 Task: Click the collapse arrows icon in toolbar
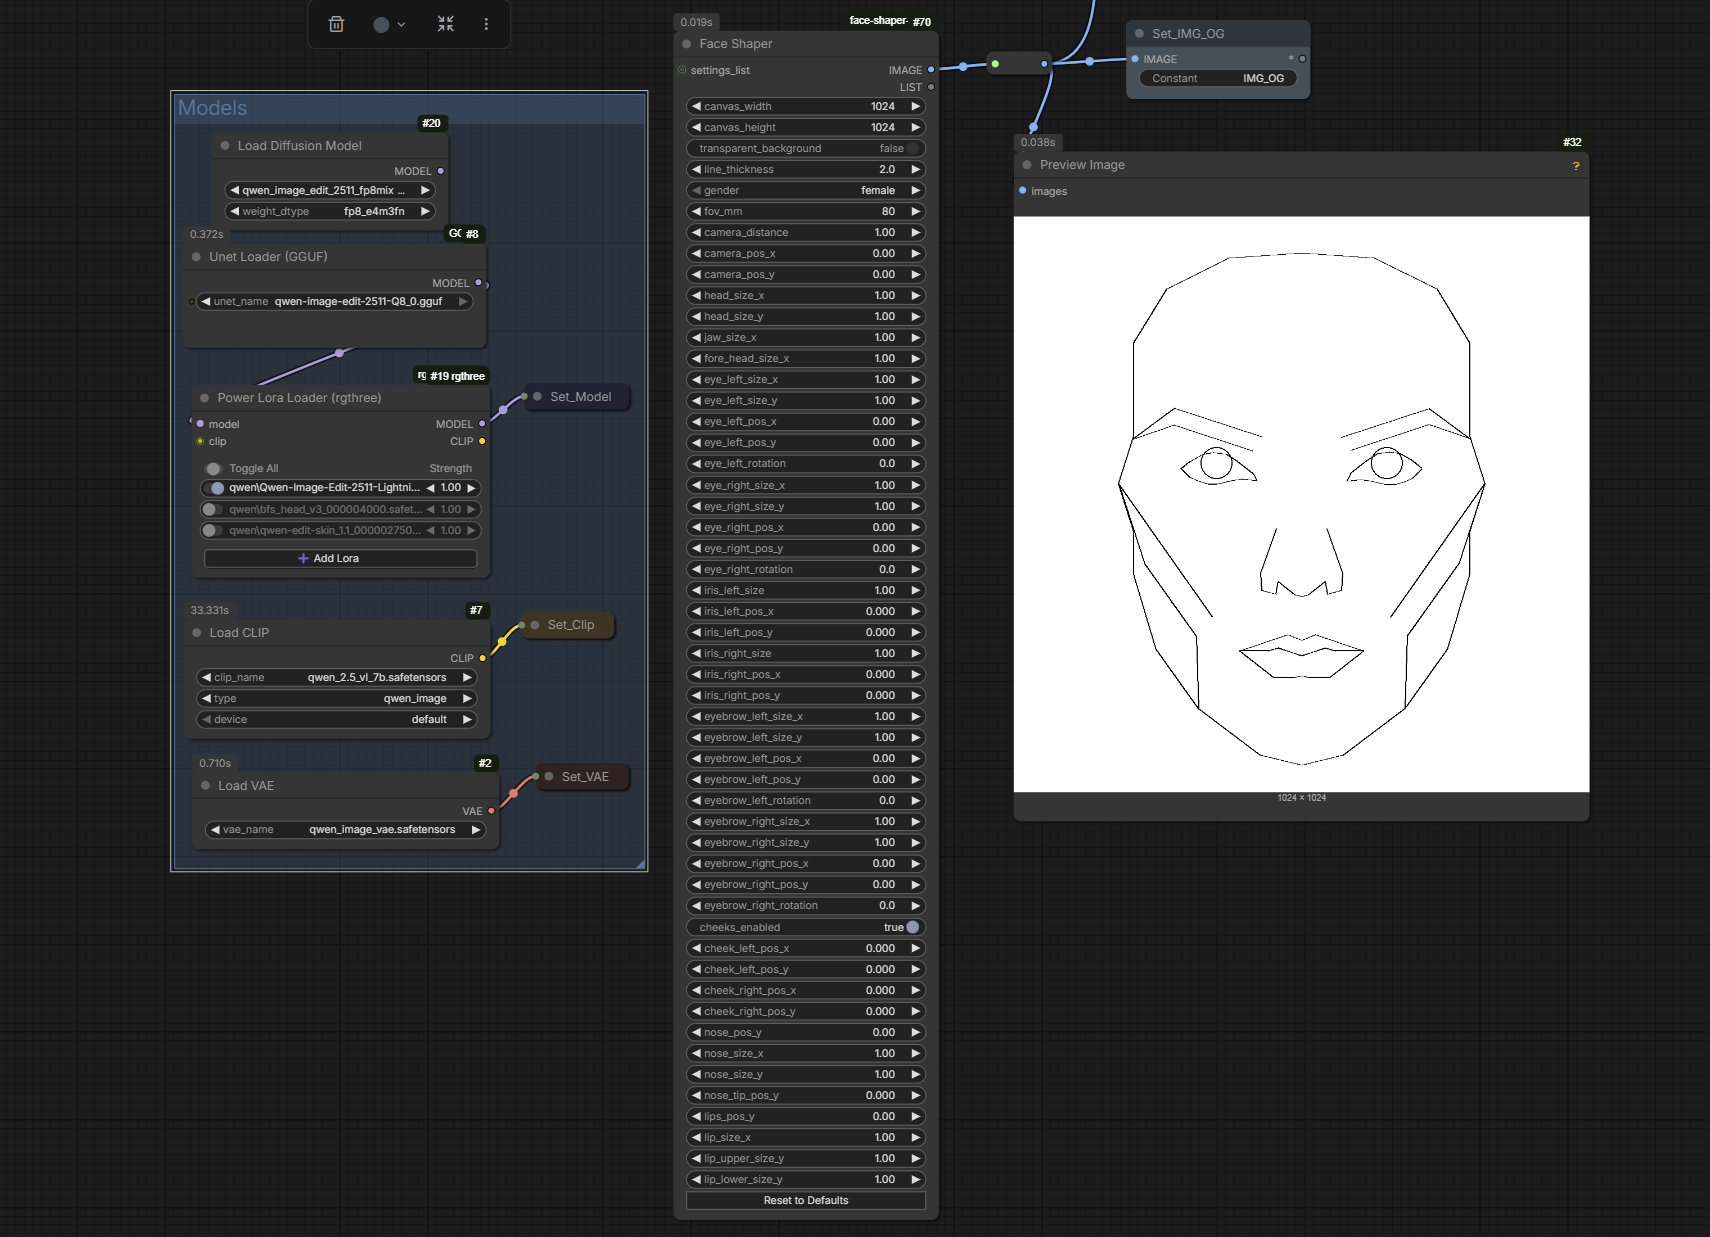(x=446, y=24)
